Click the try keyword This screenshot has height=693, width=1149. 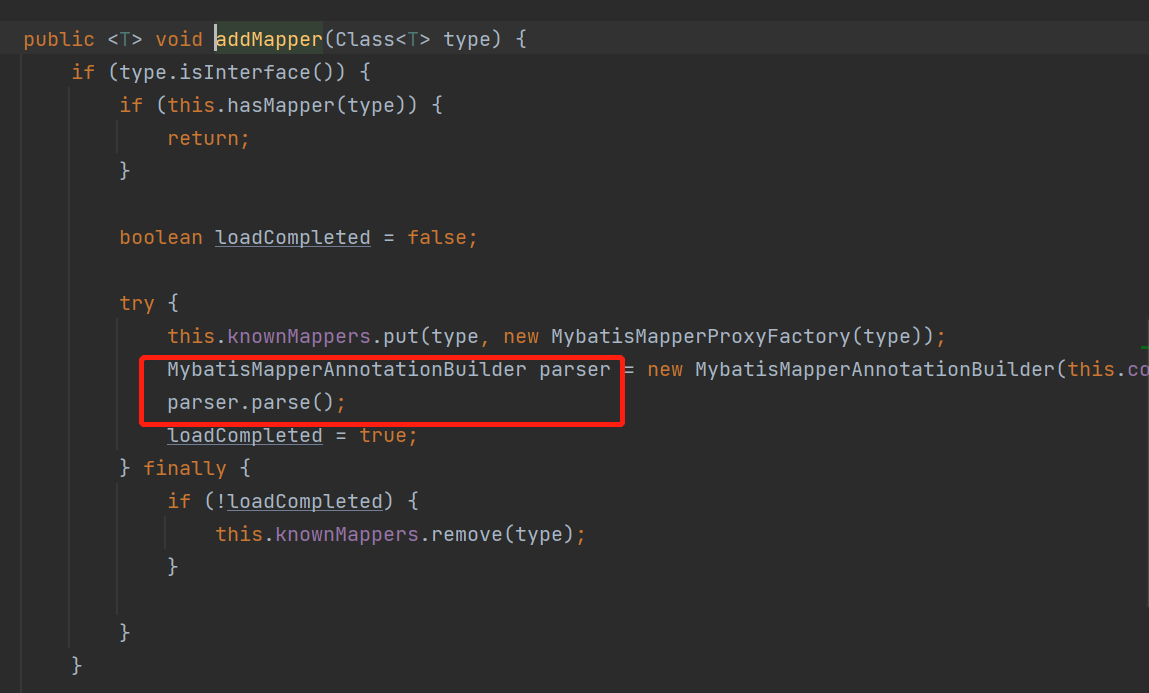click(136, 302)
